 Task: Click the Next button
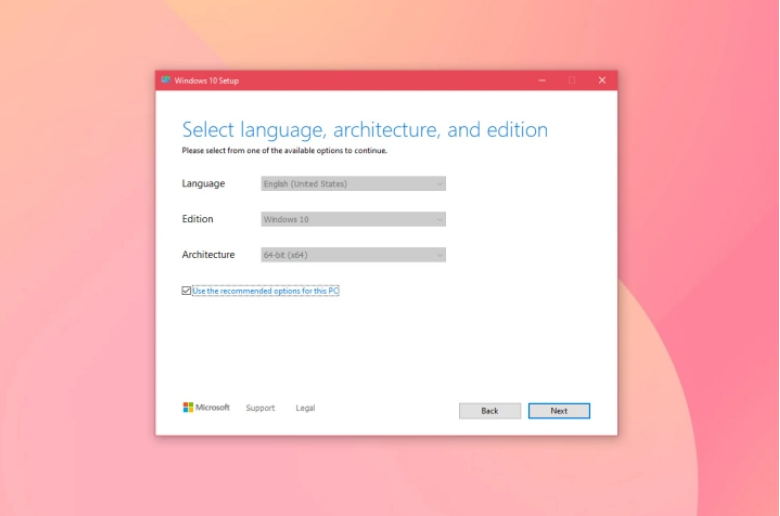559,411
